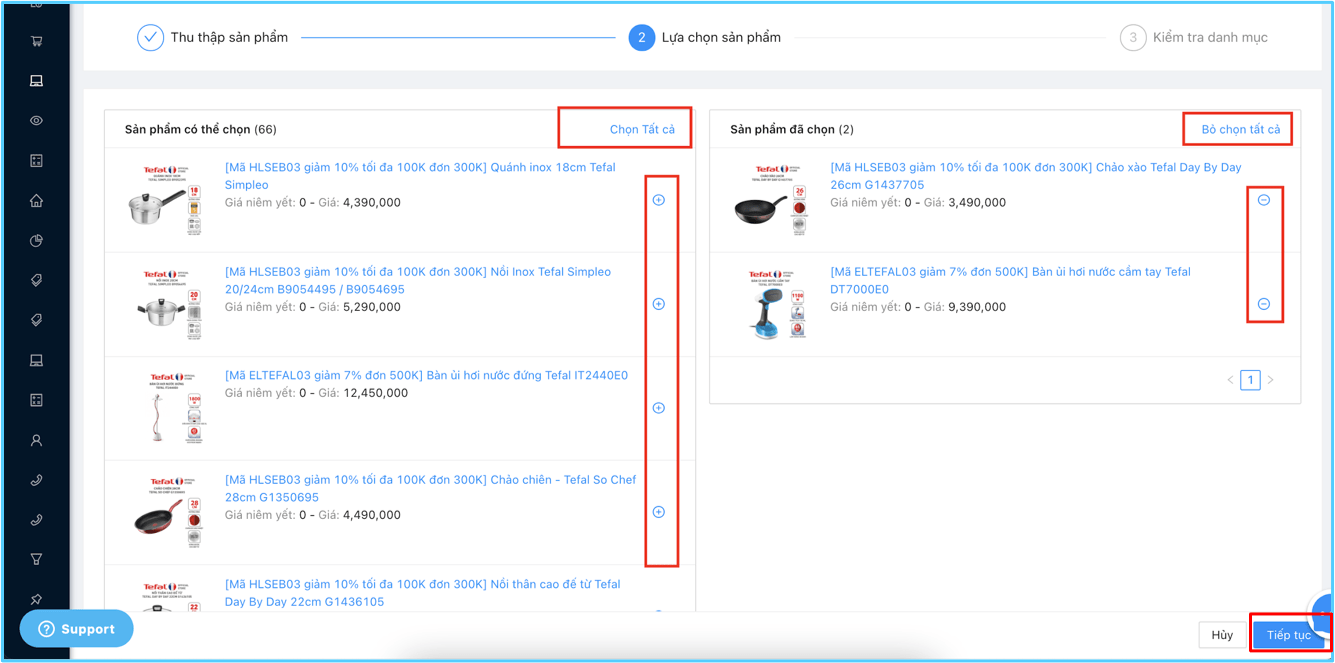Click Chọn Tất cả to select all products
The image size is (1335, 663).
(642, 129)
